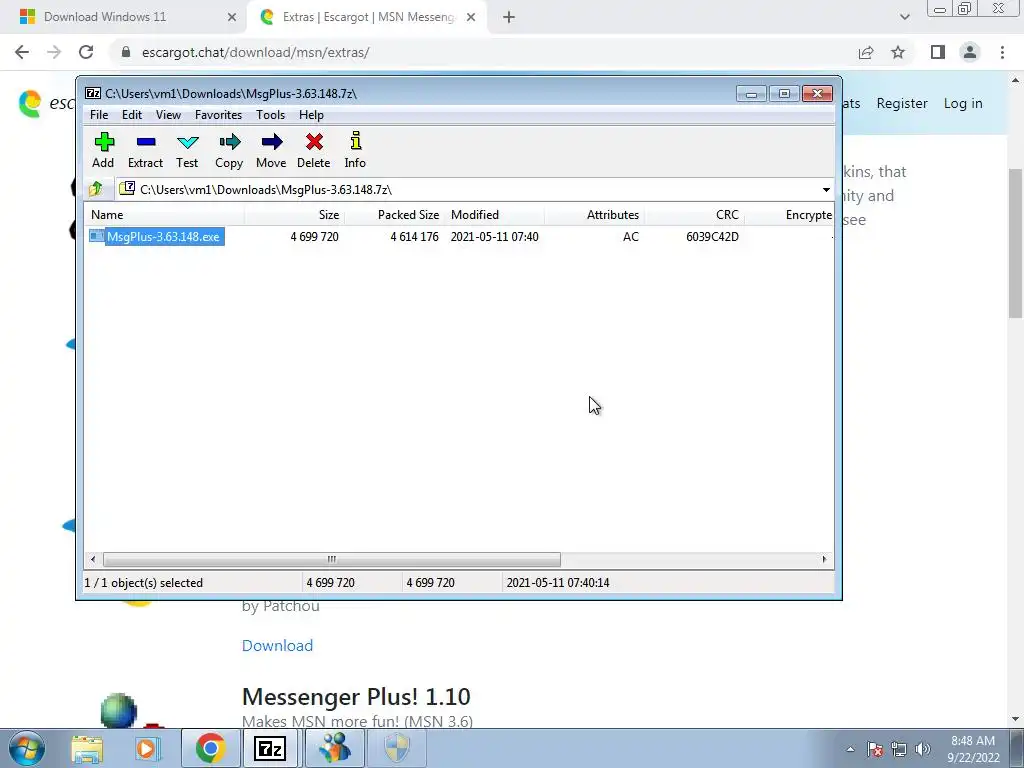This screenshot has width=1024, height=768.
Task: Expand the 7-Zip address path dropdown
Action: click(826, 189)
